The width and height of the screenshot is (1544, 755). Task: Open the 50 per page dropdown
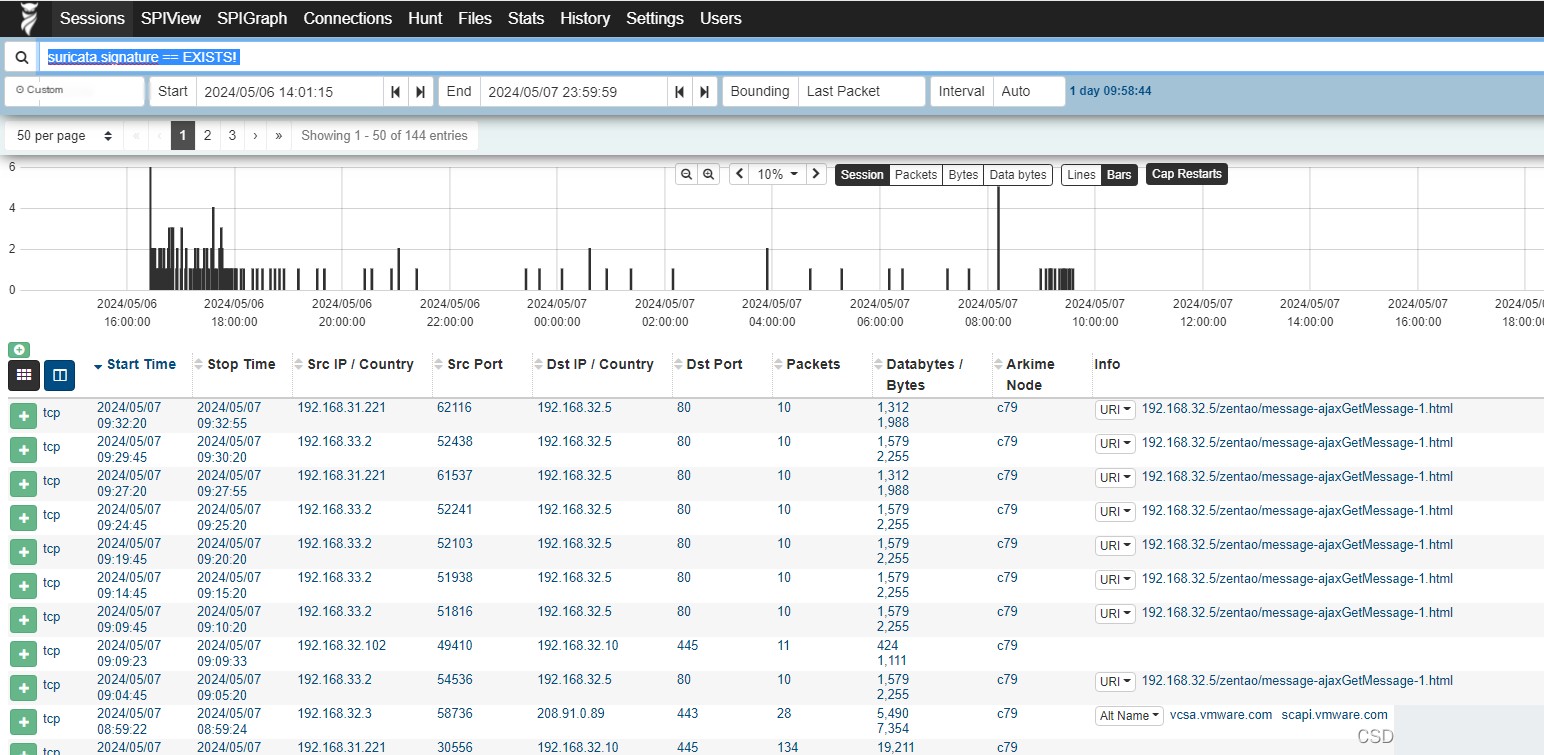point(64,136)
